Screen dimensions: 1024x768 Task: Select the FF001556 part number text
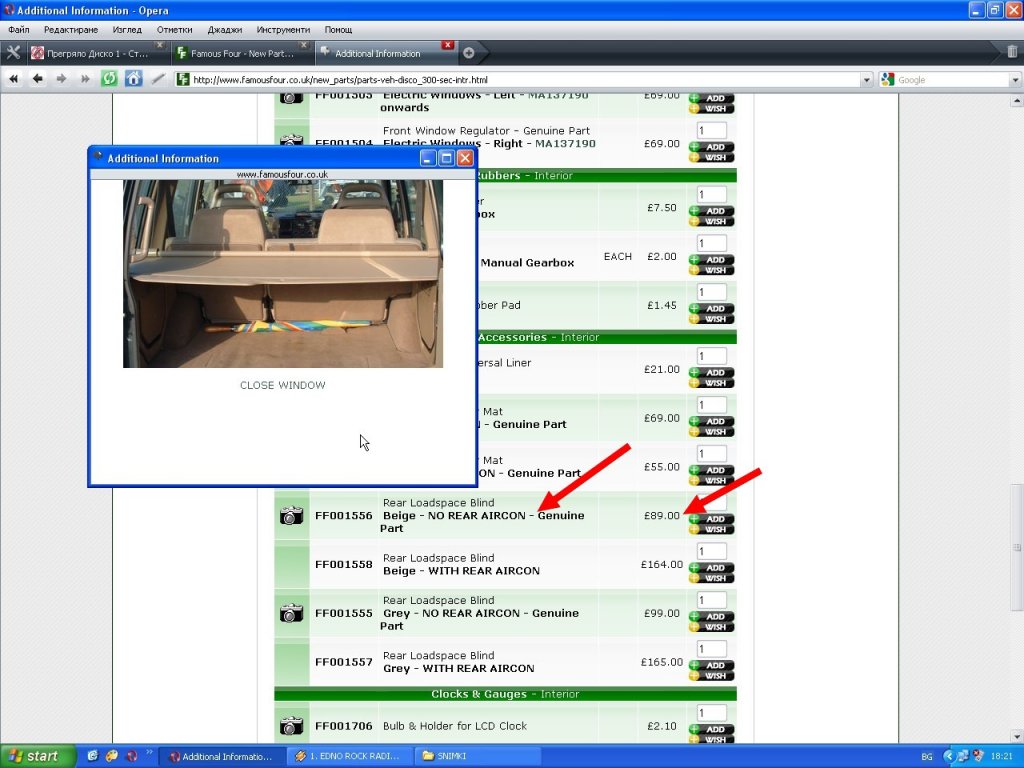click(344, 515)
